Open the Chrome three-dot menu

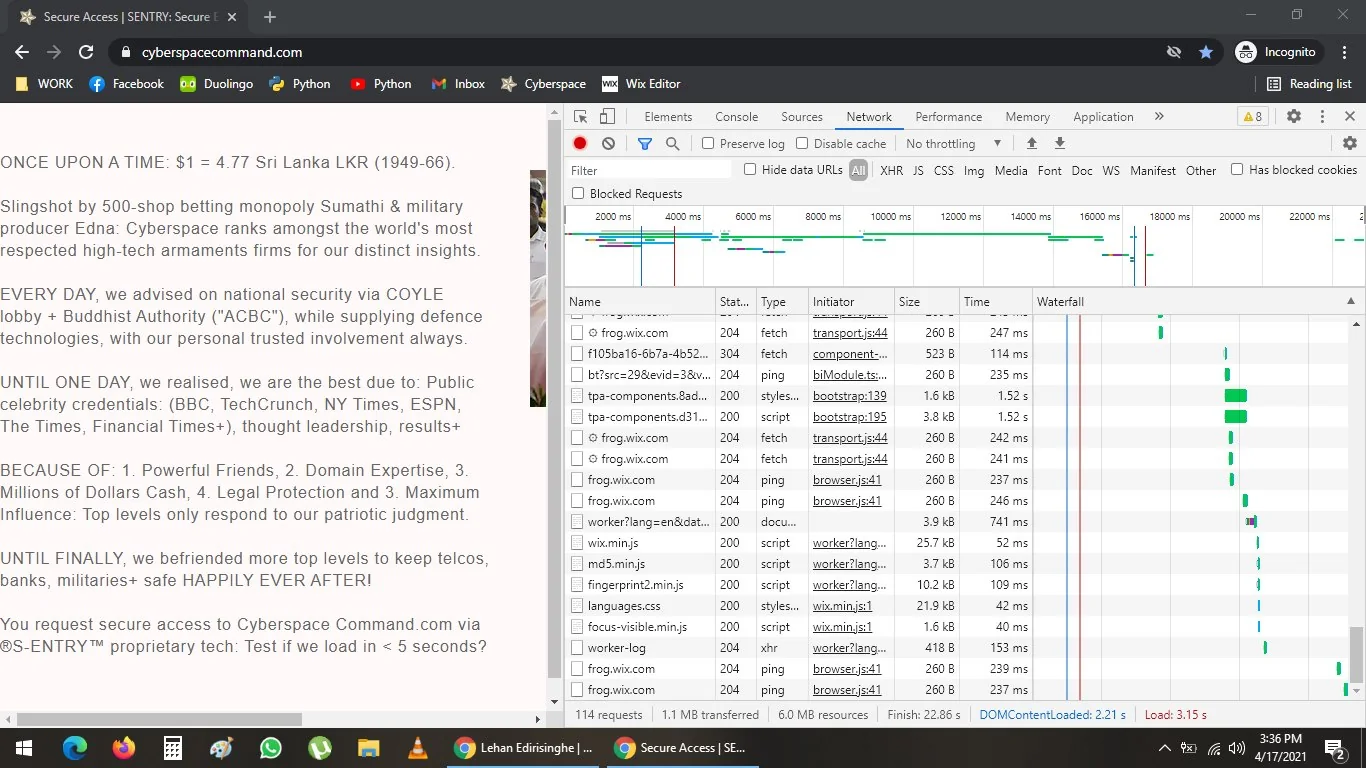1344,52
